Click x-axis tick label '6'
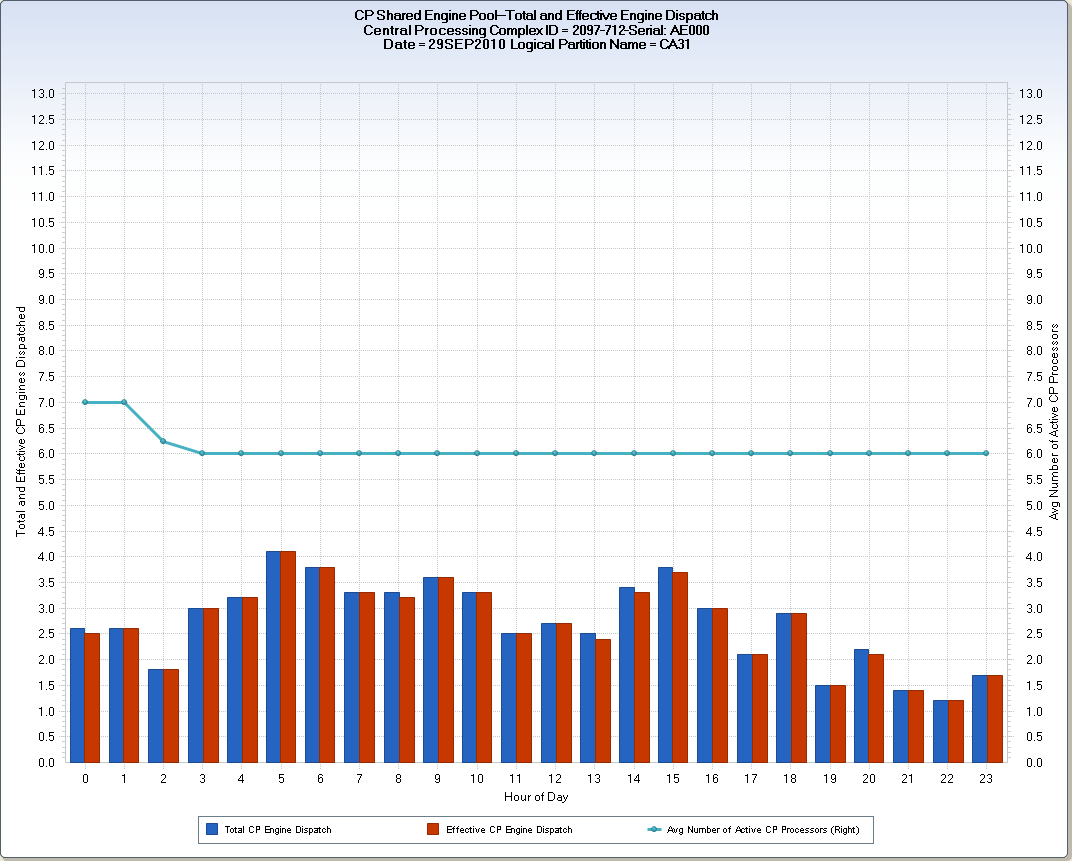Viewport: 1072px width, 861px height. click(320, 779)
